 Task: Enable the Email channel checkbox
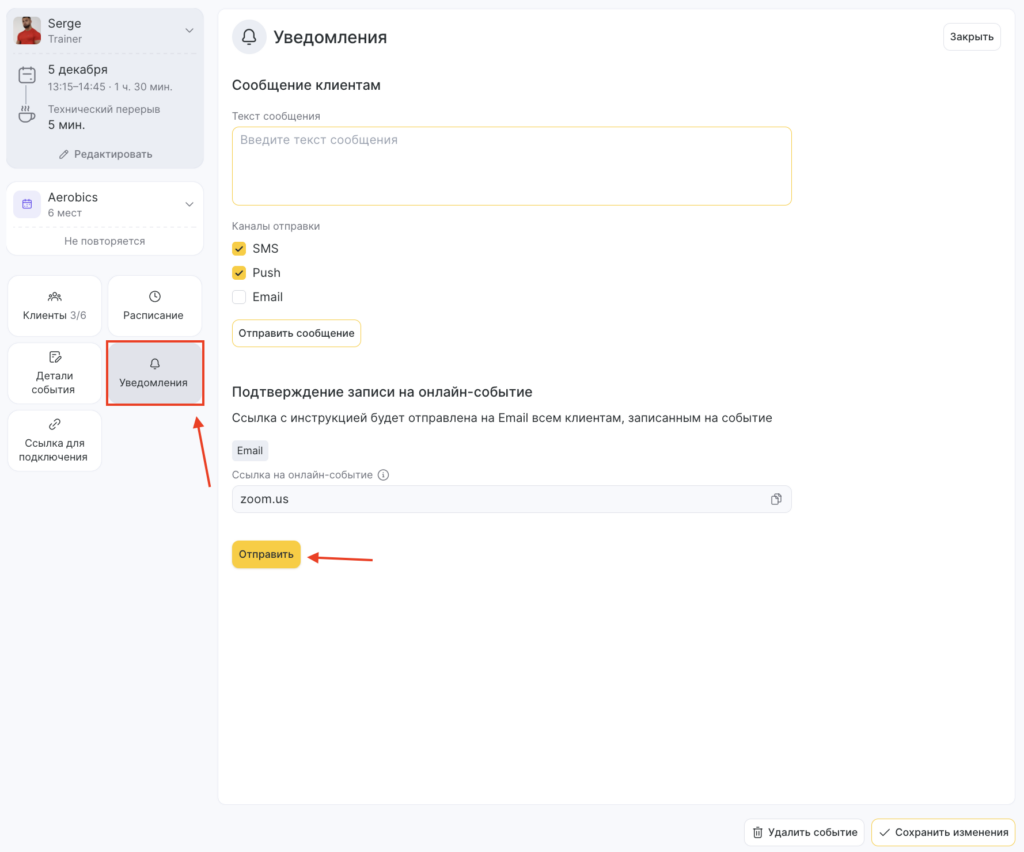point(239,296)
